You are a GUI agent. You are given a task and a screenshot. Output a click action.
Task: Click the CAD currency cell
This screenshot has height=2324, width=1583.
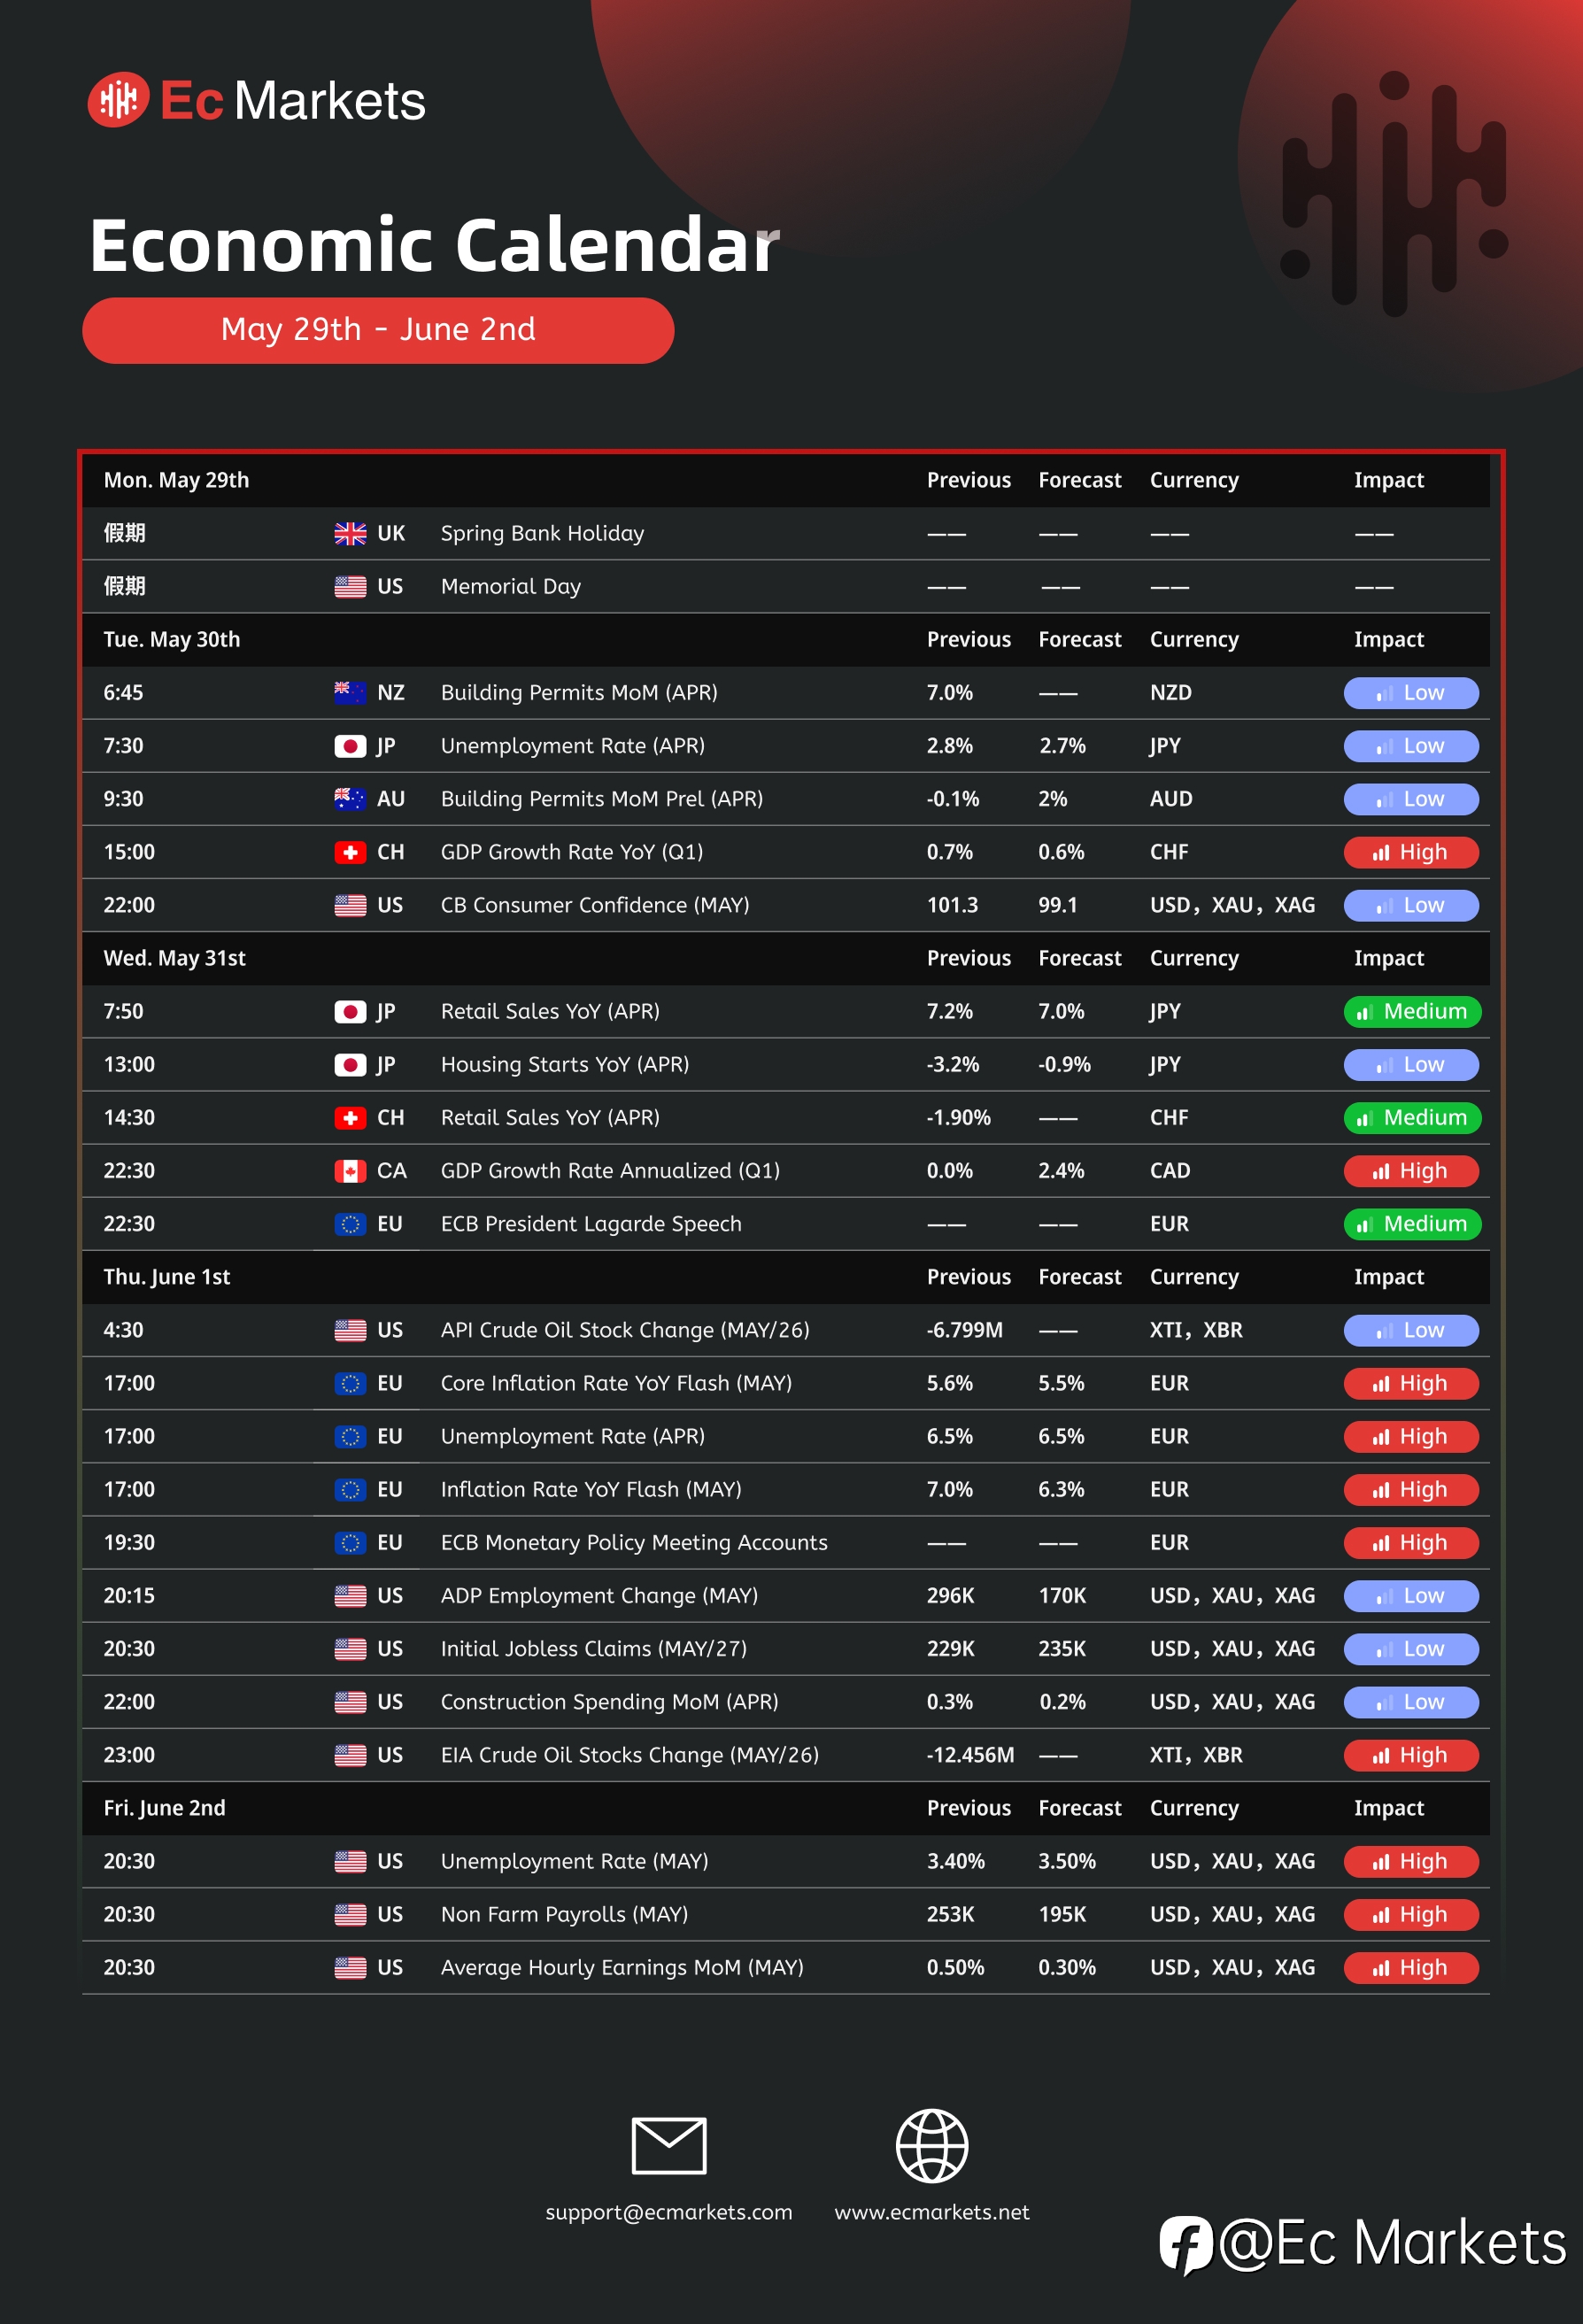(x=1170, y=1171)
